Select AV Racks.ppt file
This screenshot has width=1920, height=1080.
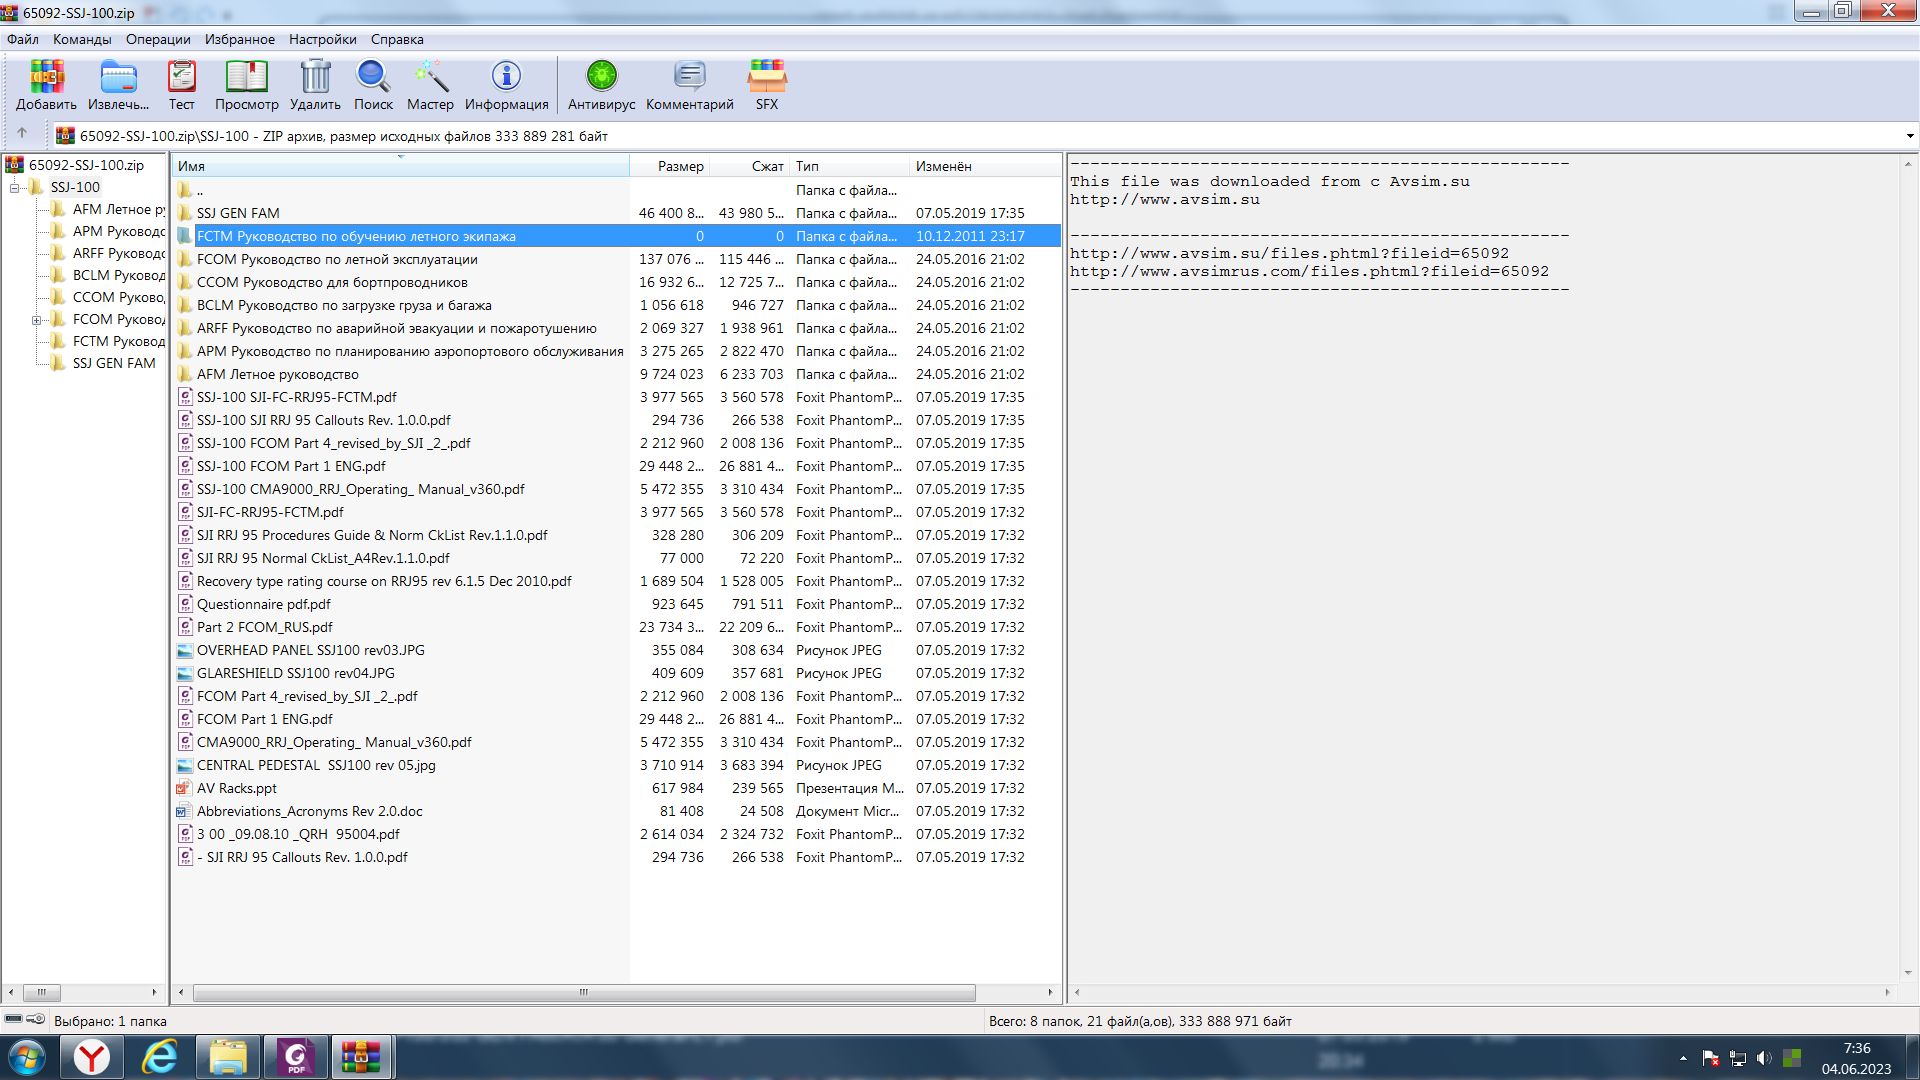[617, 788]
